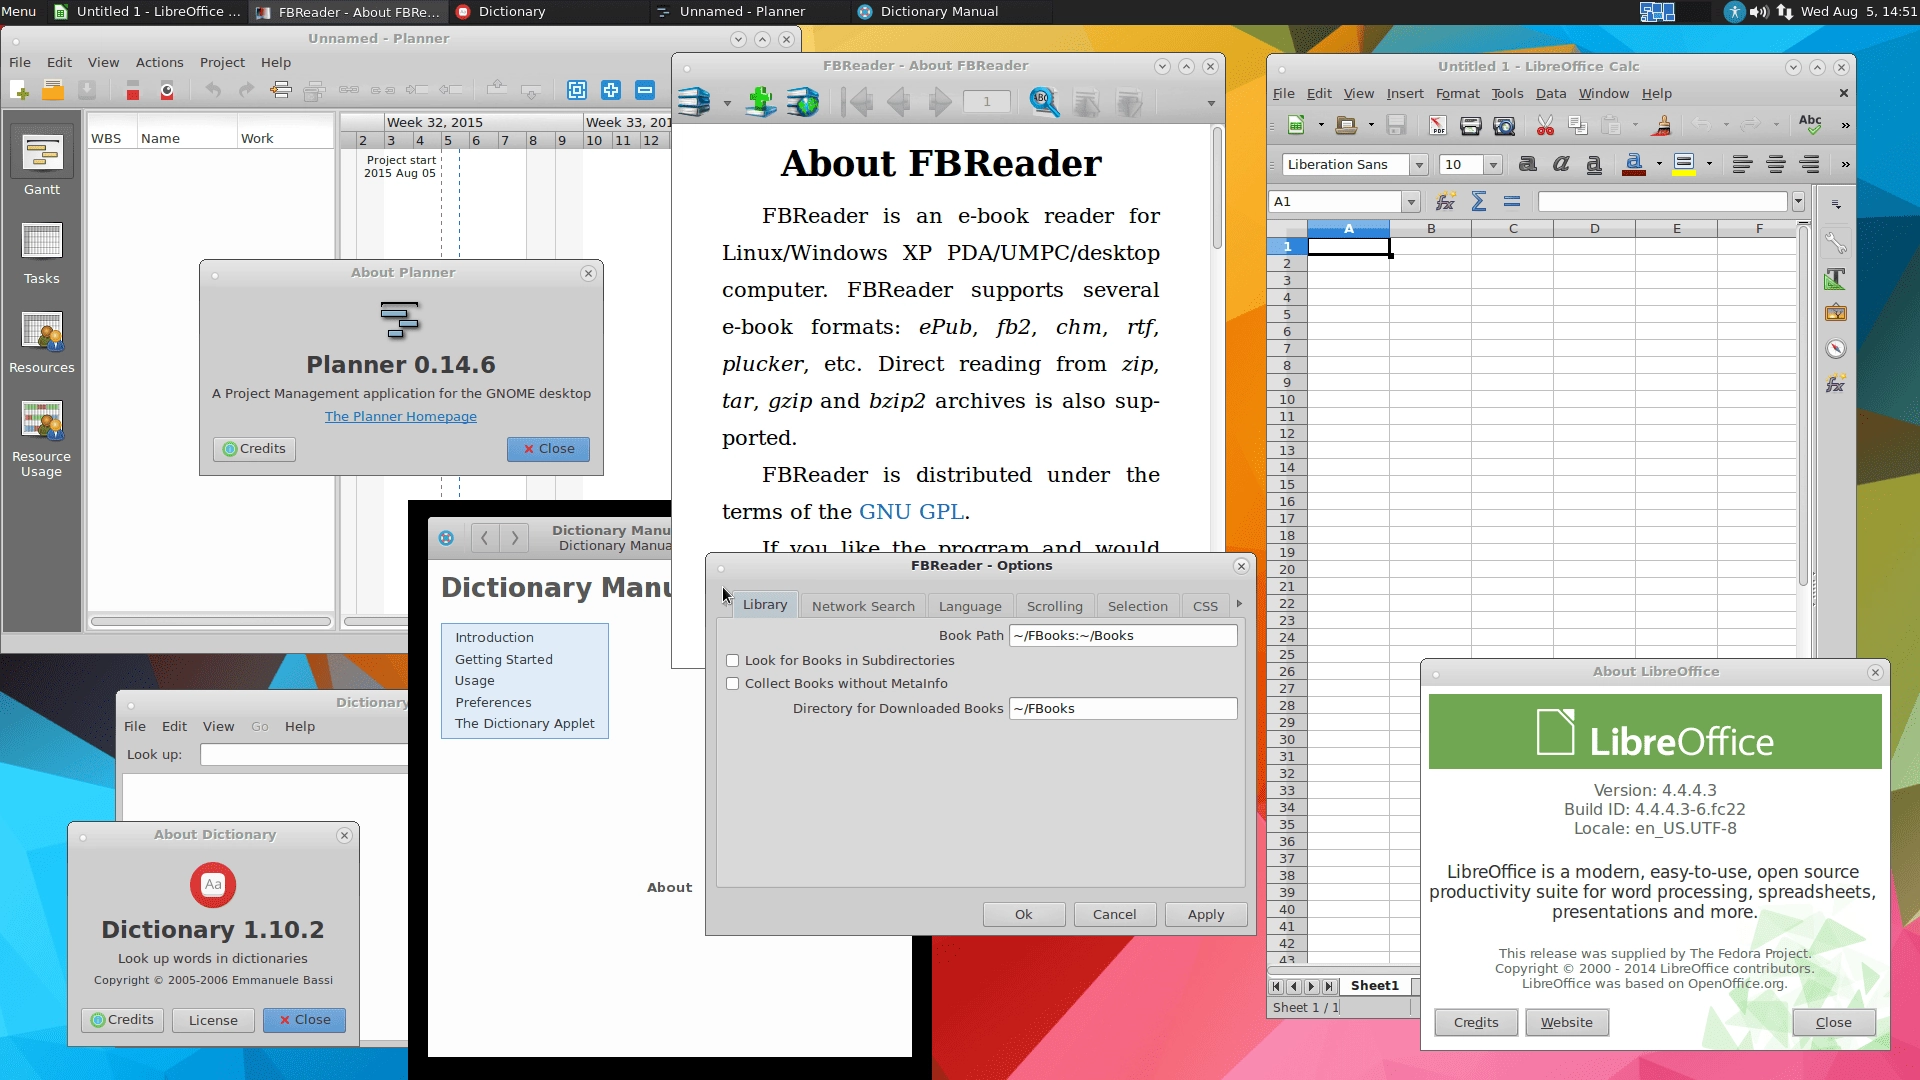Click the Menu button on top panel
The height and width of the screenshot is (1080, 1920).
19,12
